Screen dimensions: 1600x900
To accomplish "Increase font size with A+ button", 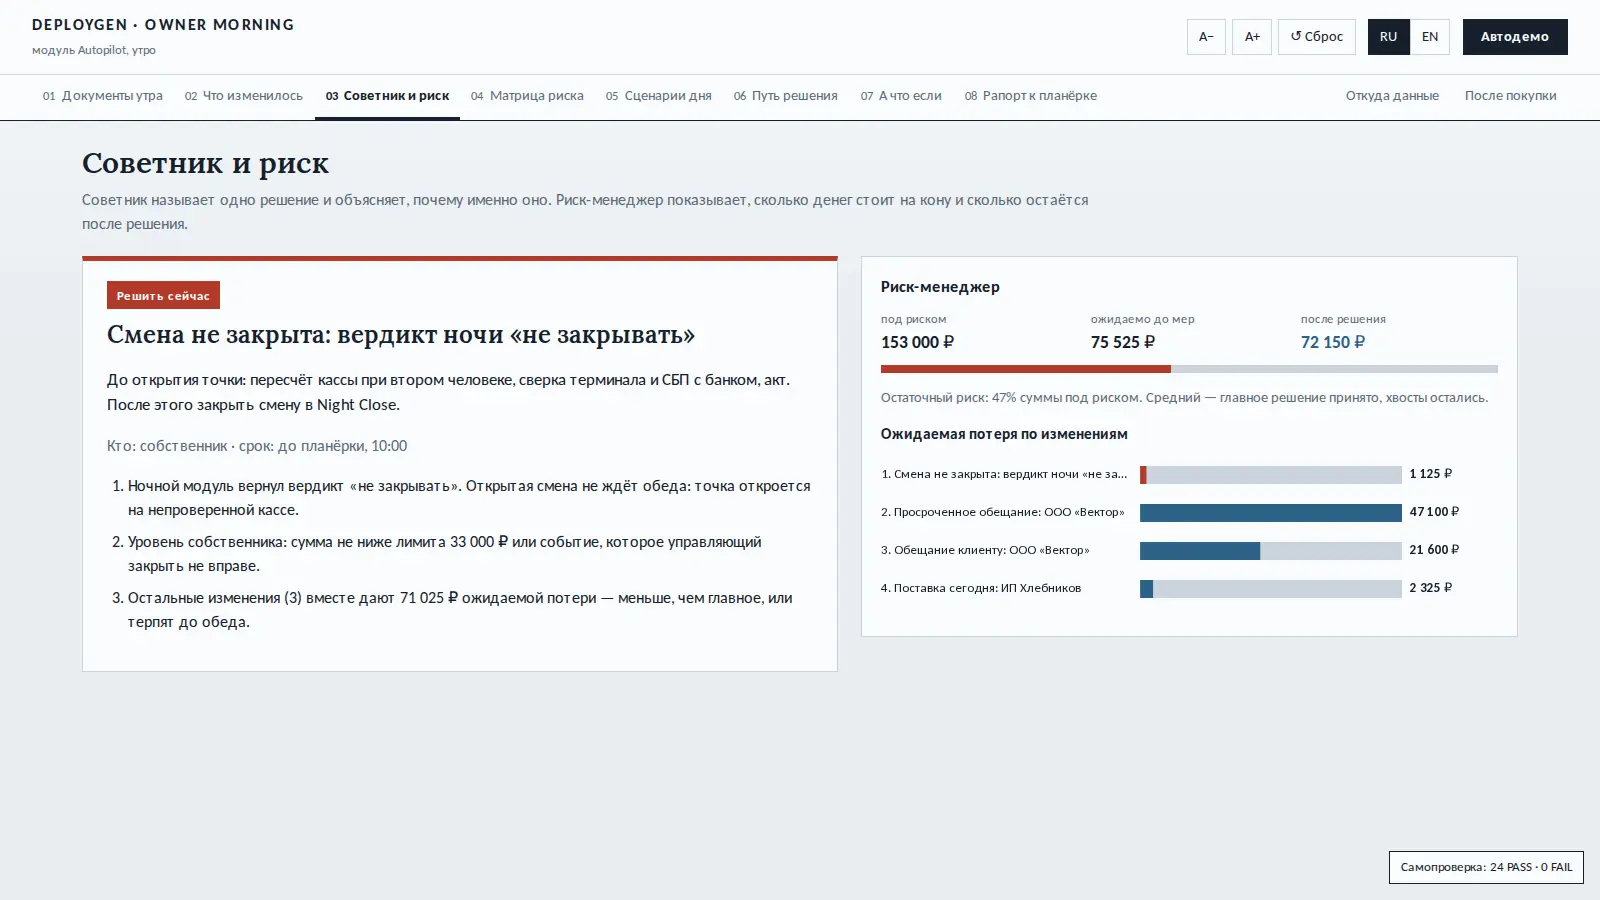I will 1252,37.
